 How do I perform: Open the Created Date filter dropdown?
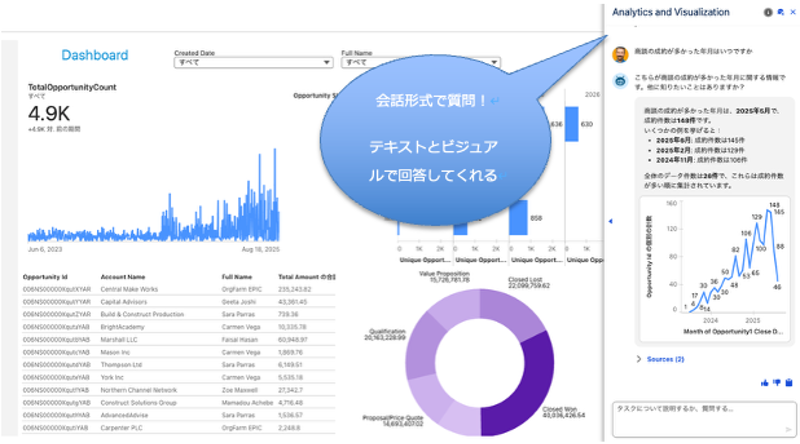pos(253,61)
